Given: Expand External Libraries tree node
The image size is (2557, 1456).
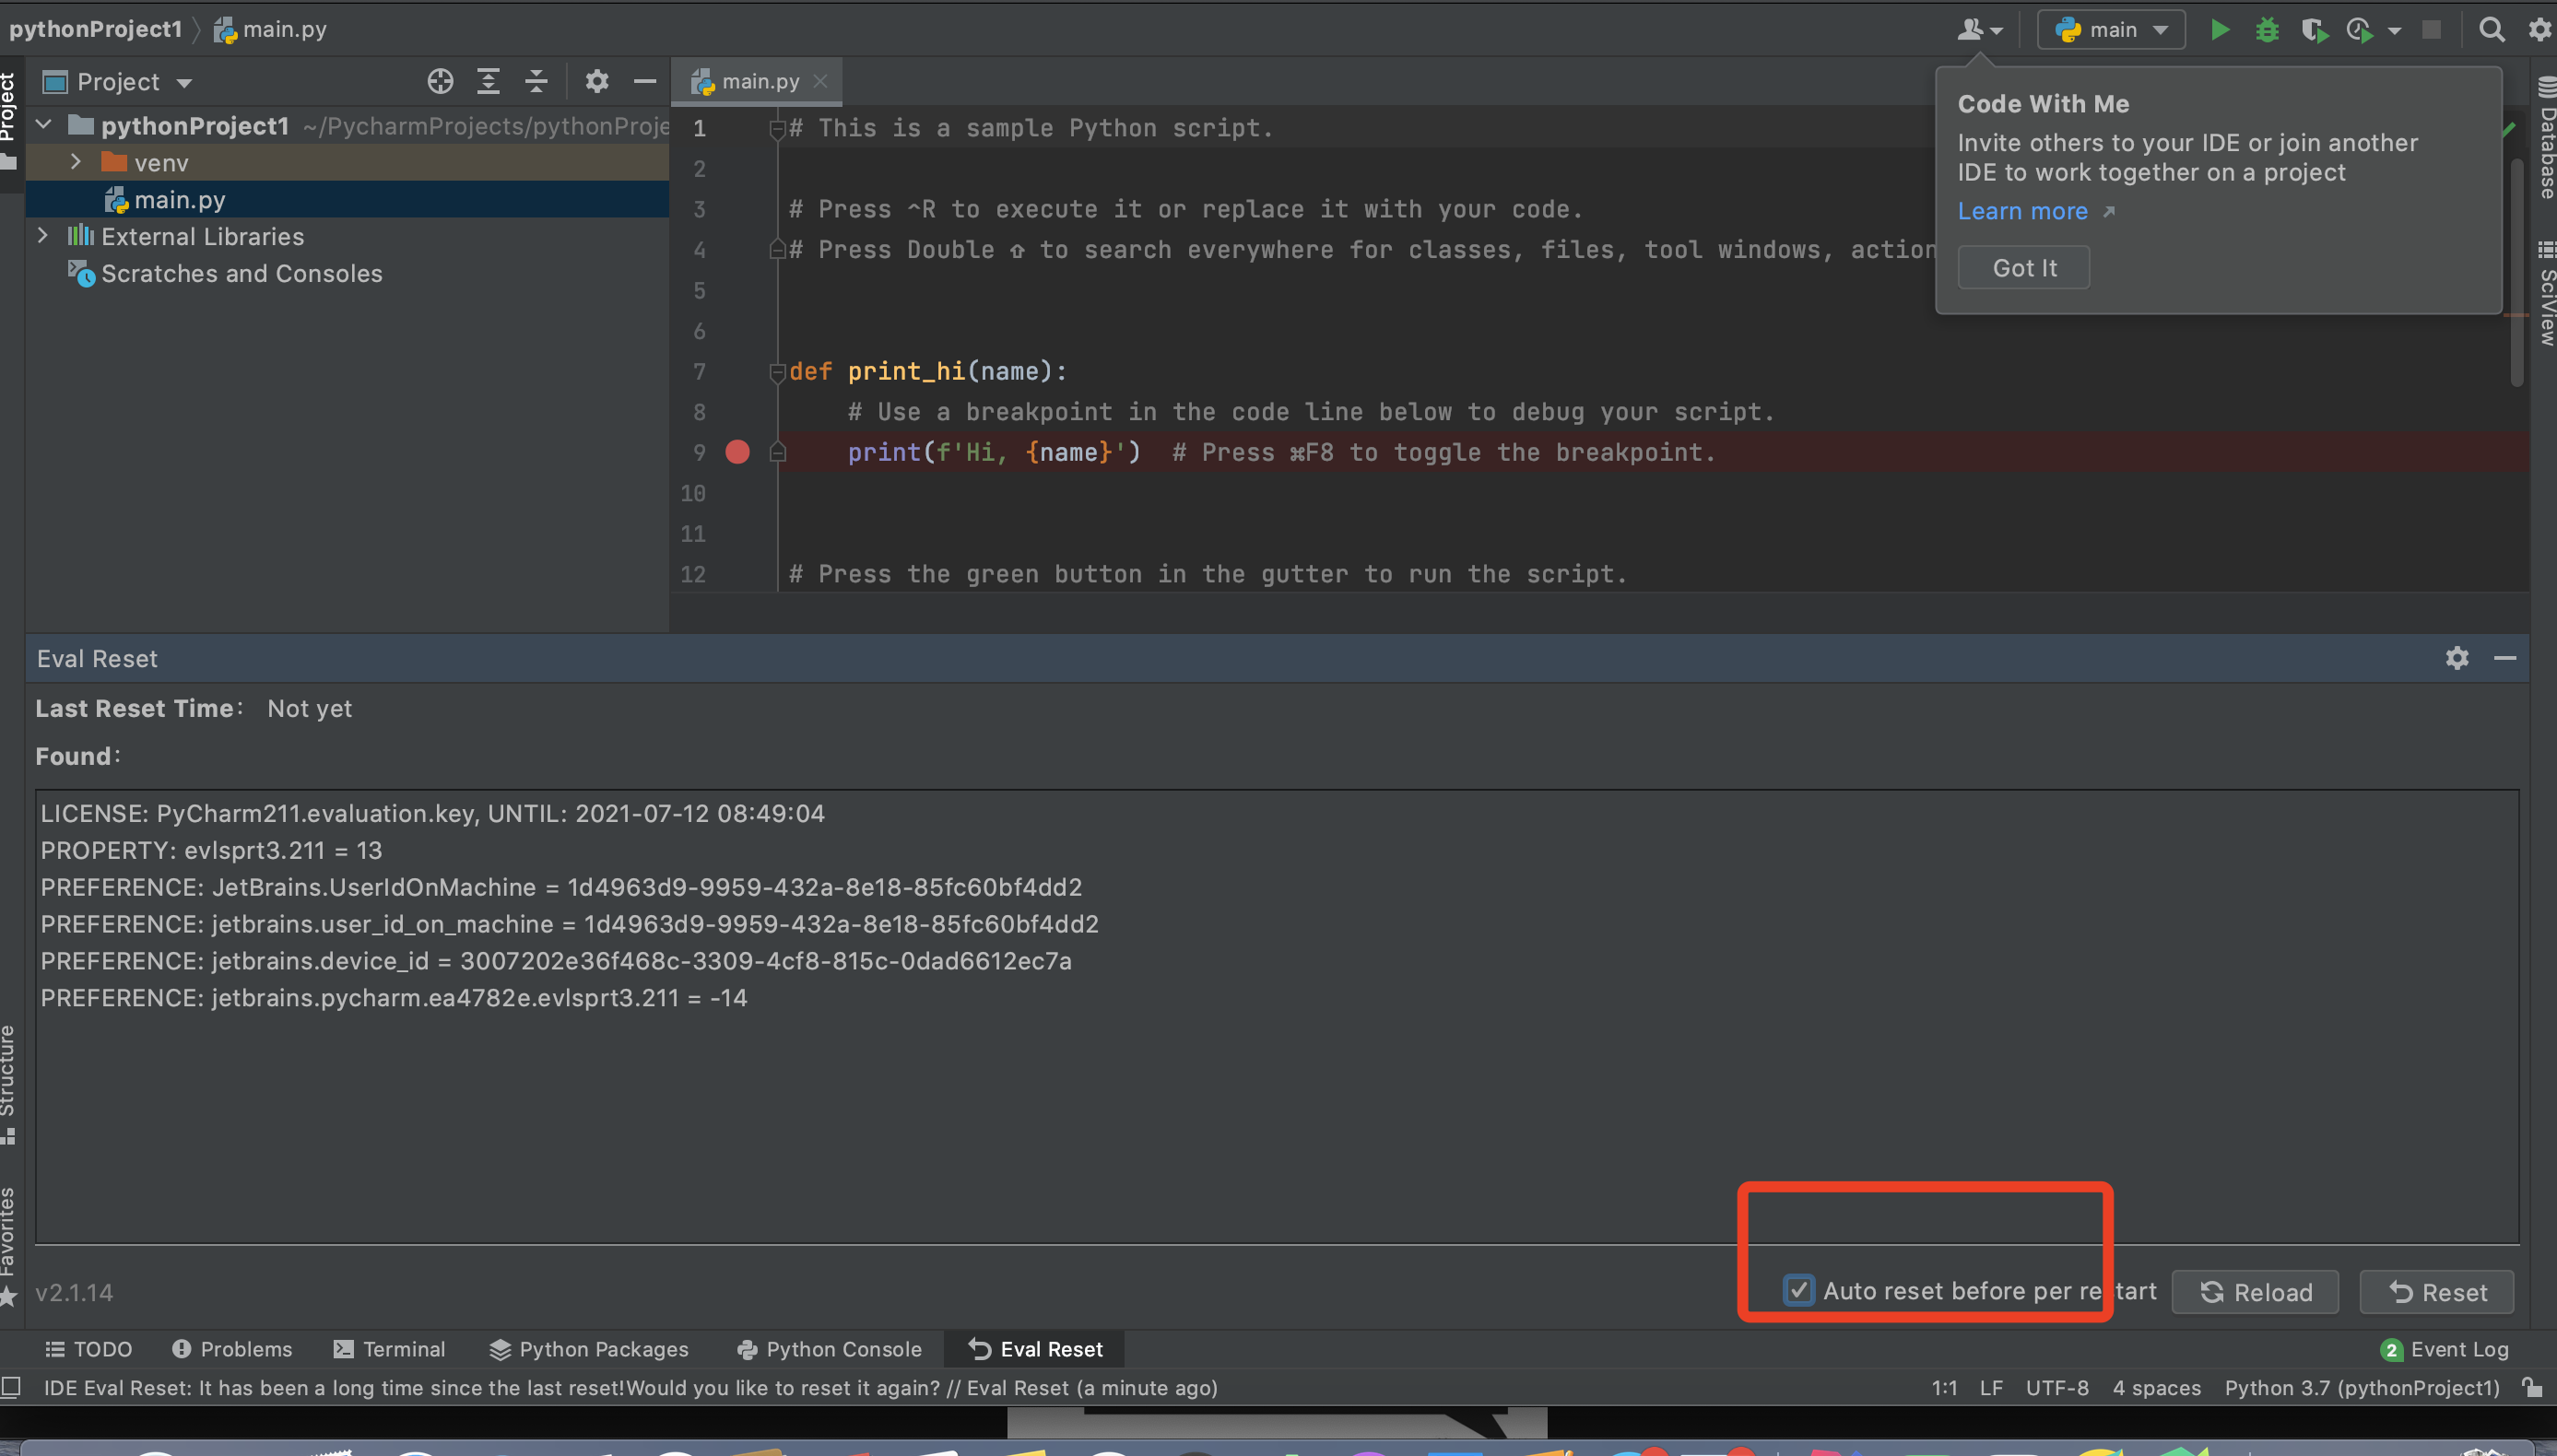Looking at the screenshot, I should [43, 236].
